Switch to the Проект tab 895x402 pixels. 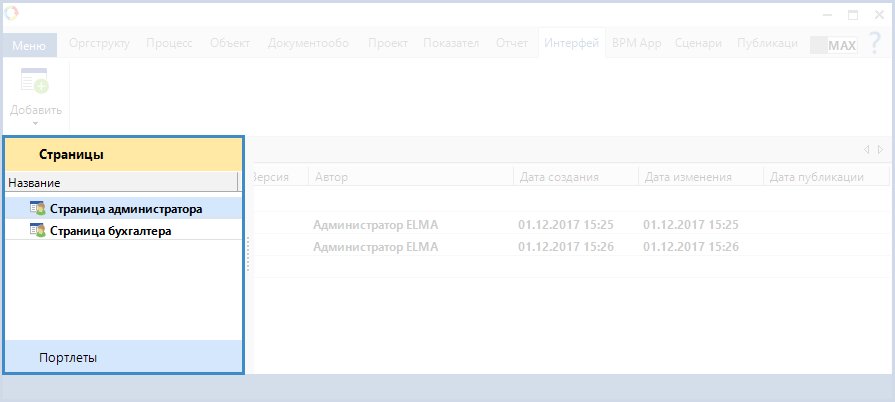(388, 43)
